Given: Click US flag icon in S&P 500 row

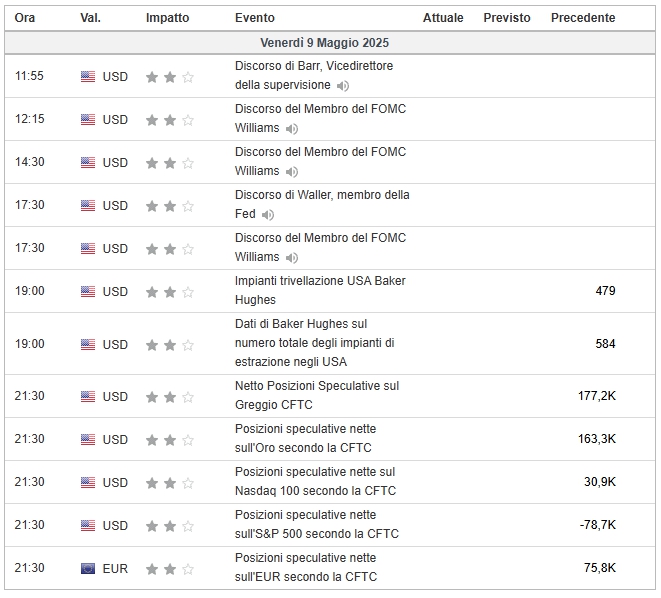Looking at the screenshot, I should click(x=88, y=526).
